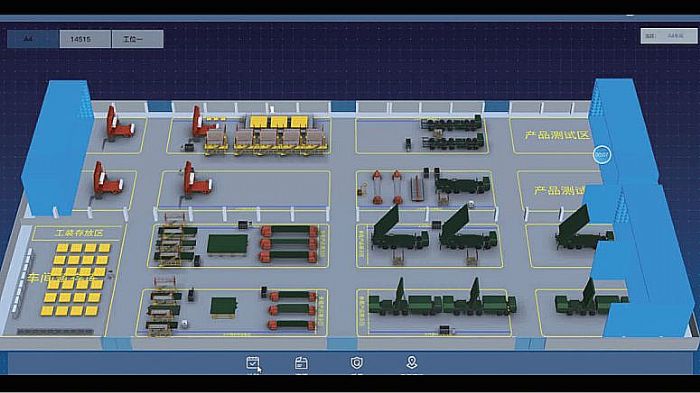
Task: Click the left red rocket stand
Action: [377, 187]
